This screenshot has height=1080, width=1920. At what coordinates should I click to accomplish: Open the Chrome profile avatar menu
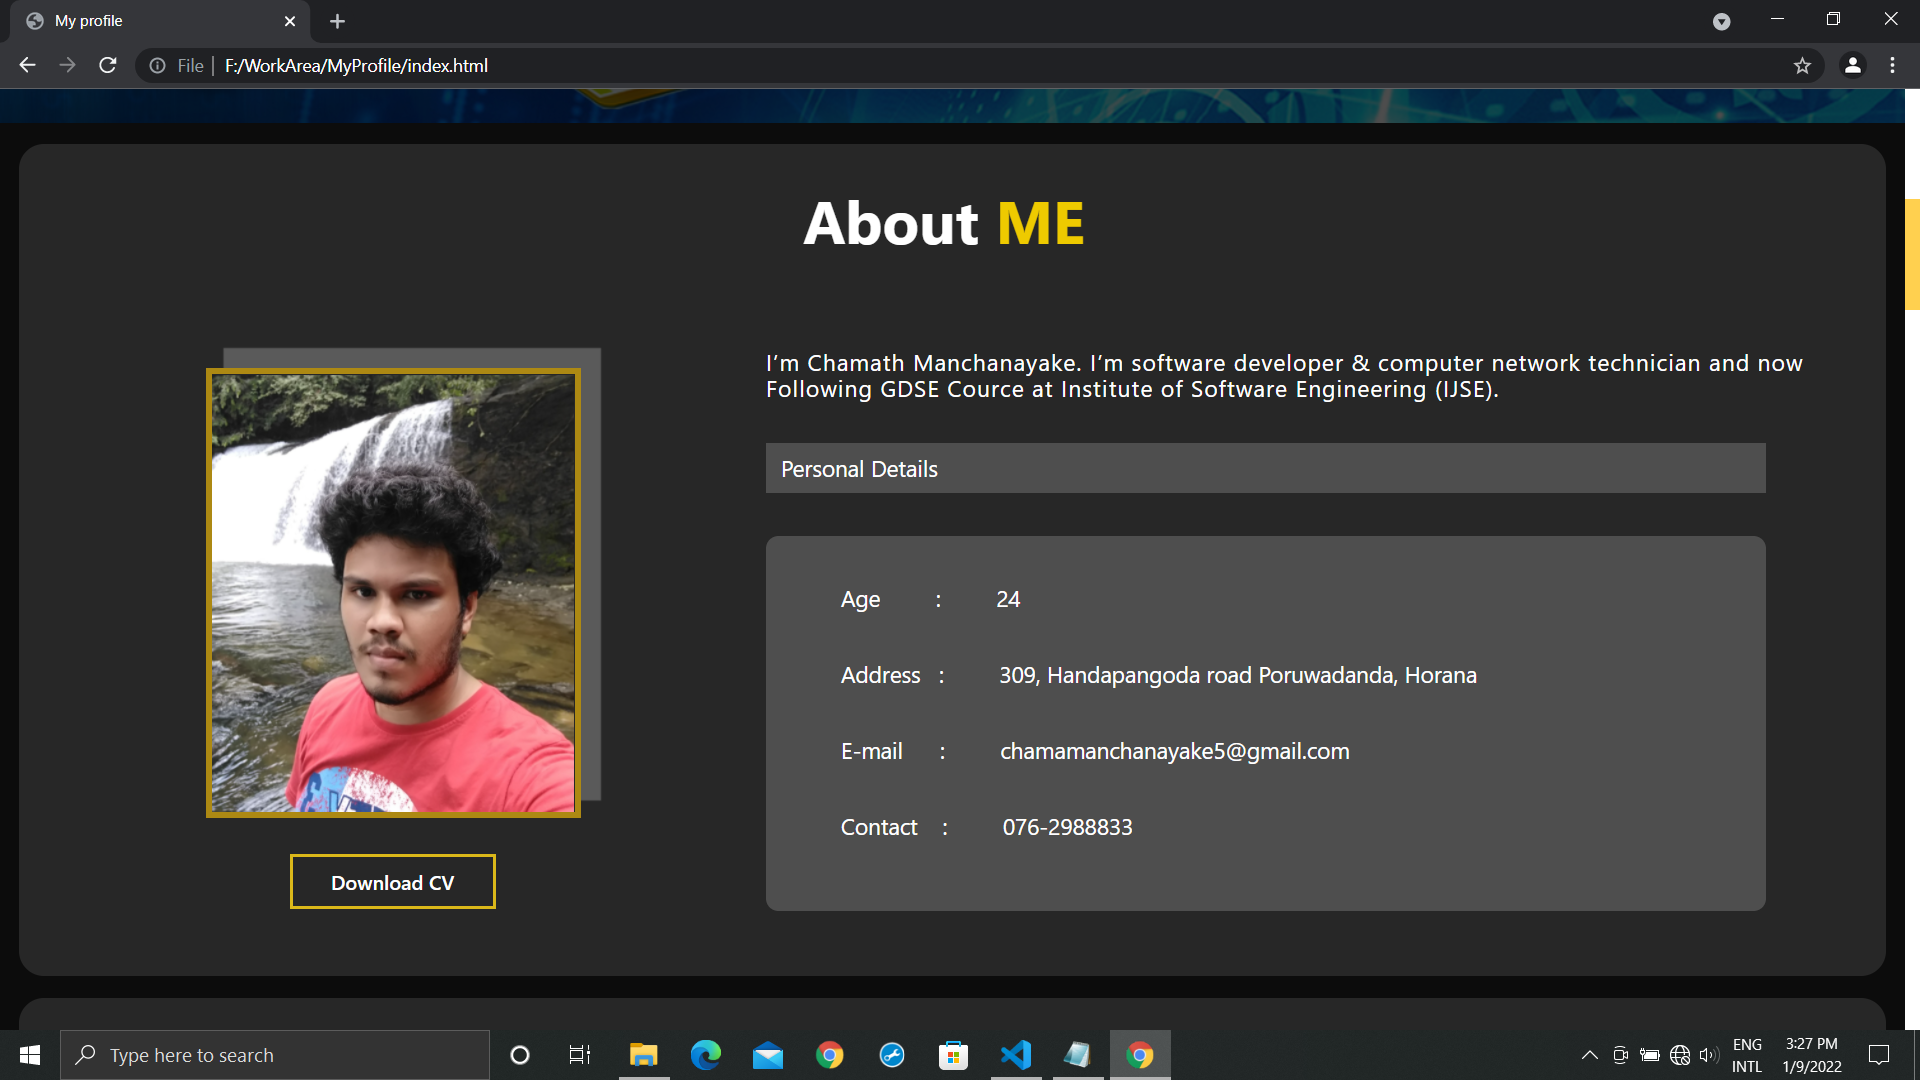(x=1852, y=65)
